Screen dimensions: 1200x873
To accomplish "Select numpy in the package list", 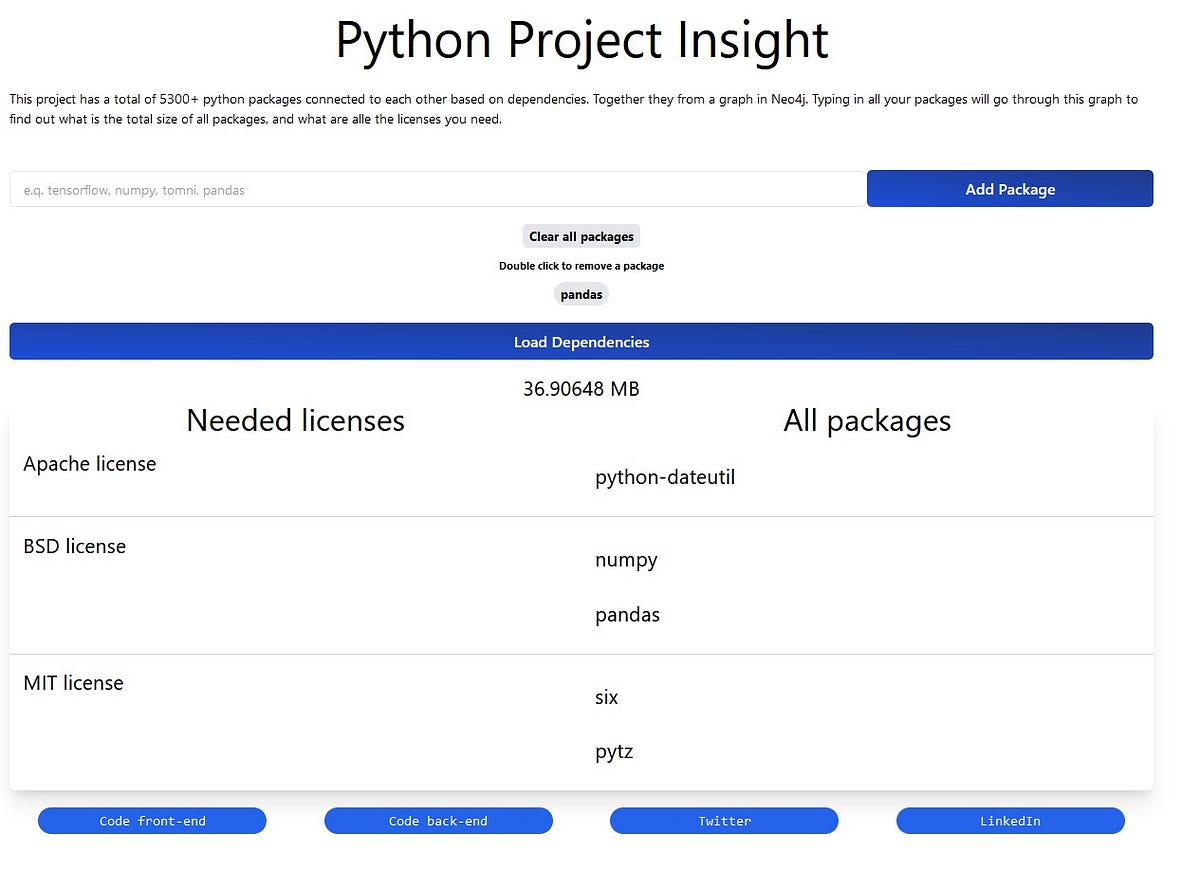I will (x=626, y=560).
